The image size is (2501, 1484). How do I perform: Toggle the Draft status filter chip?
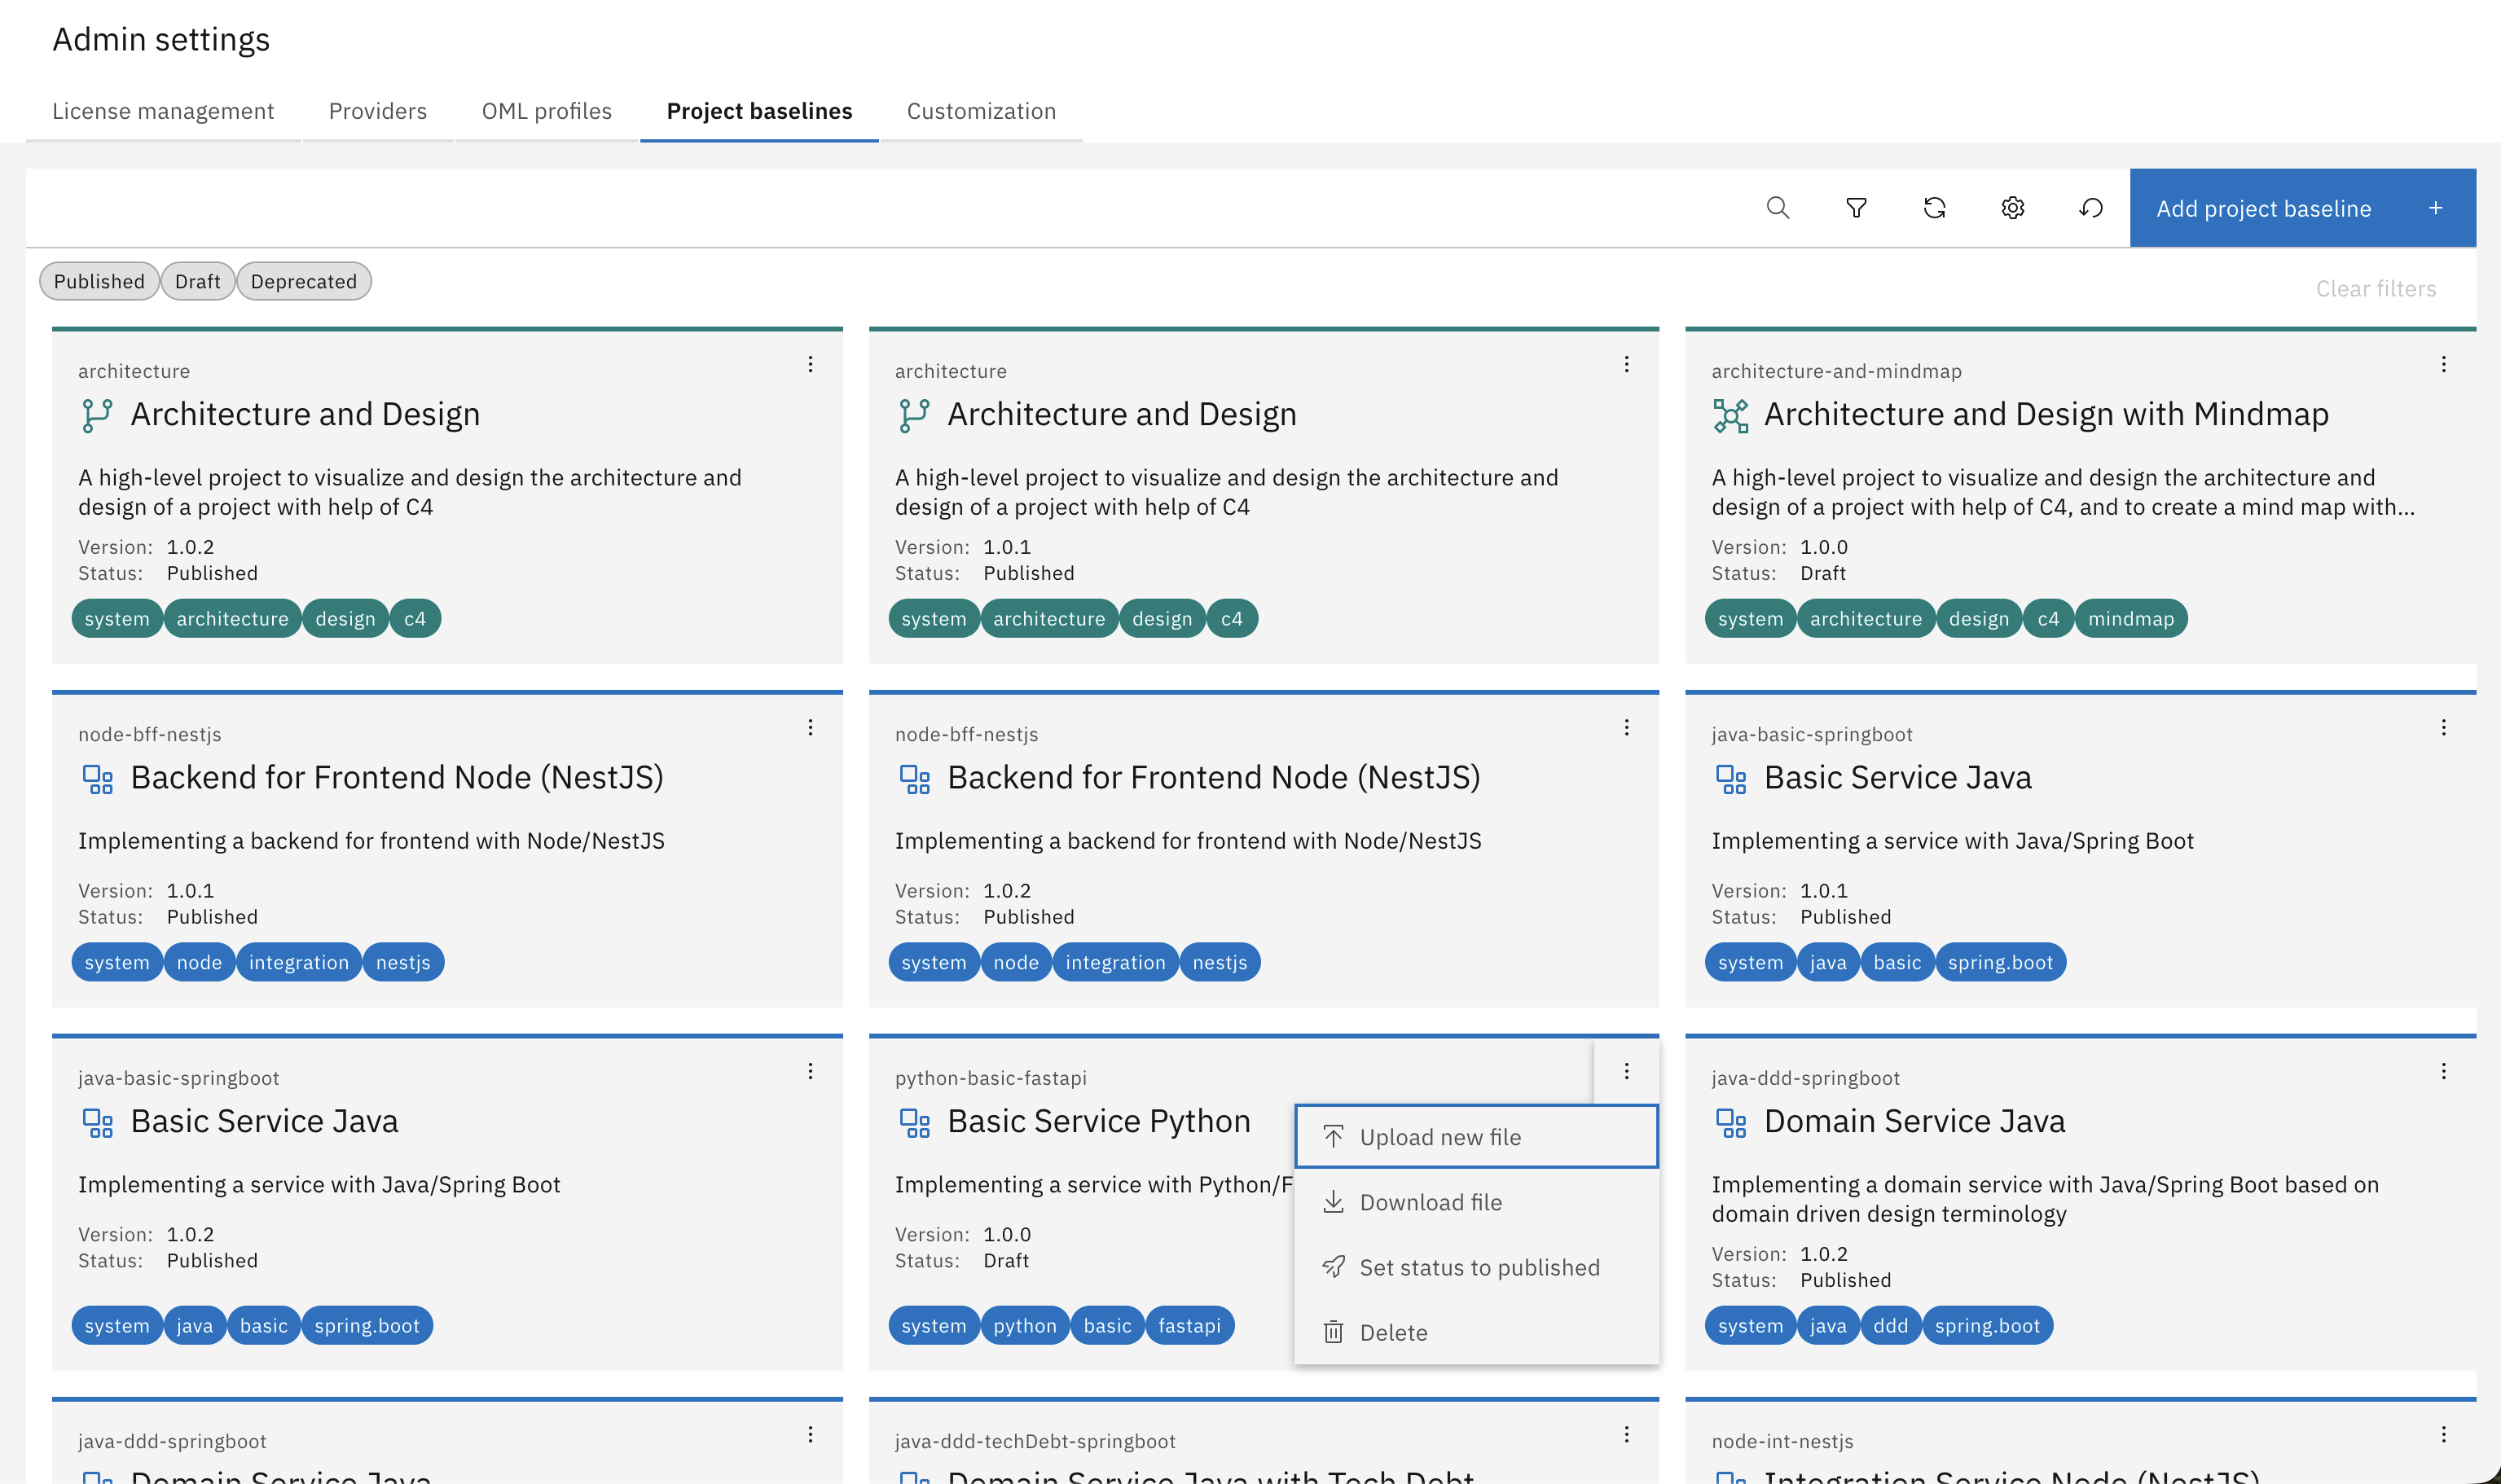[197, 281]
